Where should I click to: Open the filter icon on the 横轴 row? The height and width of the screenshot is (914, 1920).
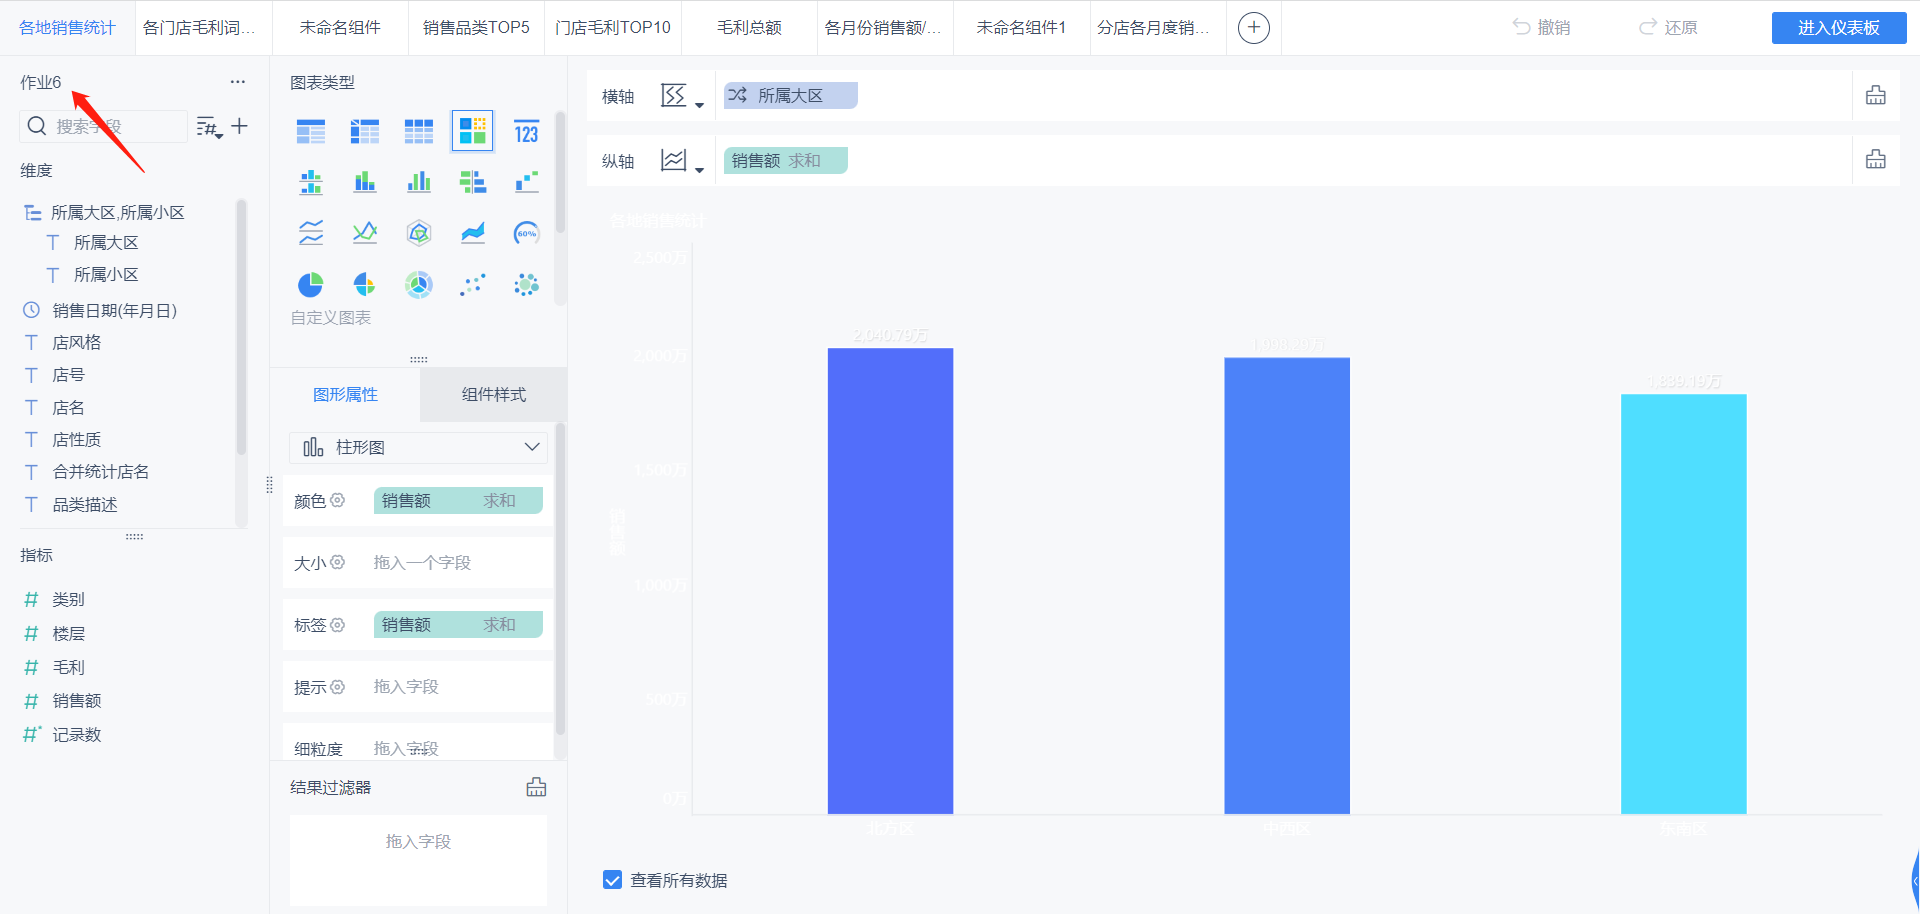click(1876, 95)
